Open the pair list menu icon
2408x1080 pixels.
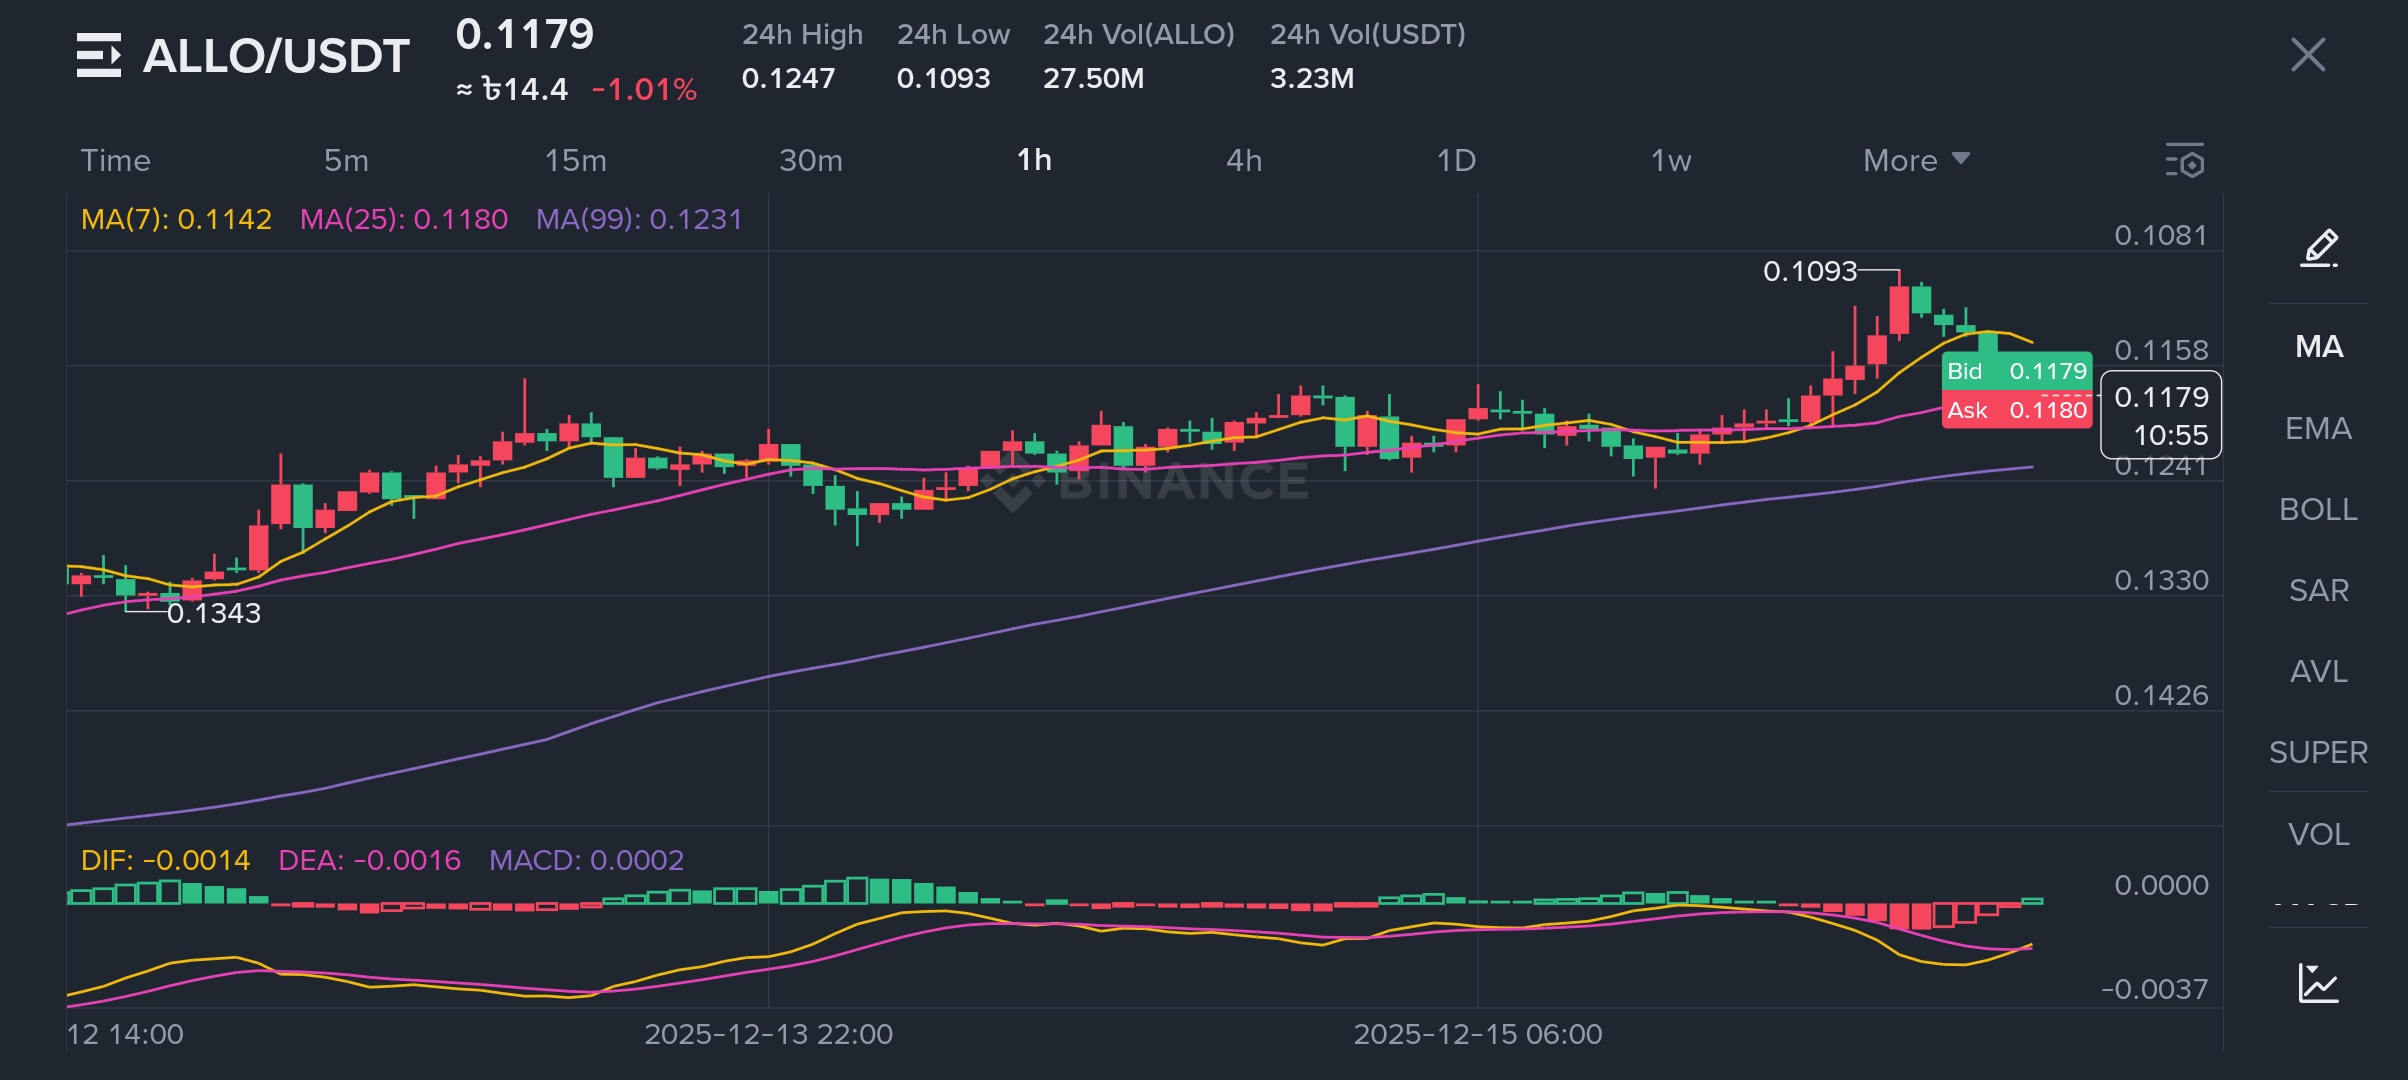click(x=98, y=55)
